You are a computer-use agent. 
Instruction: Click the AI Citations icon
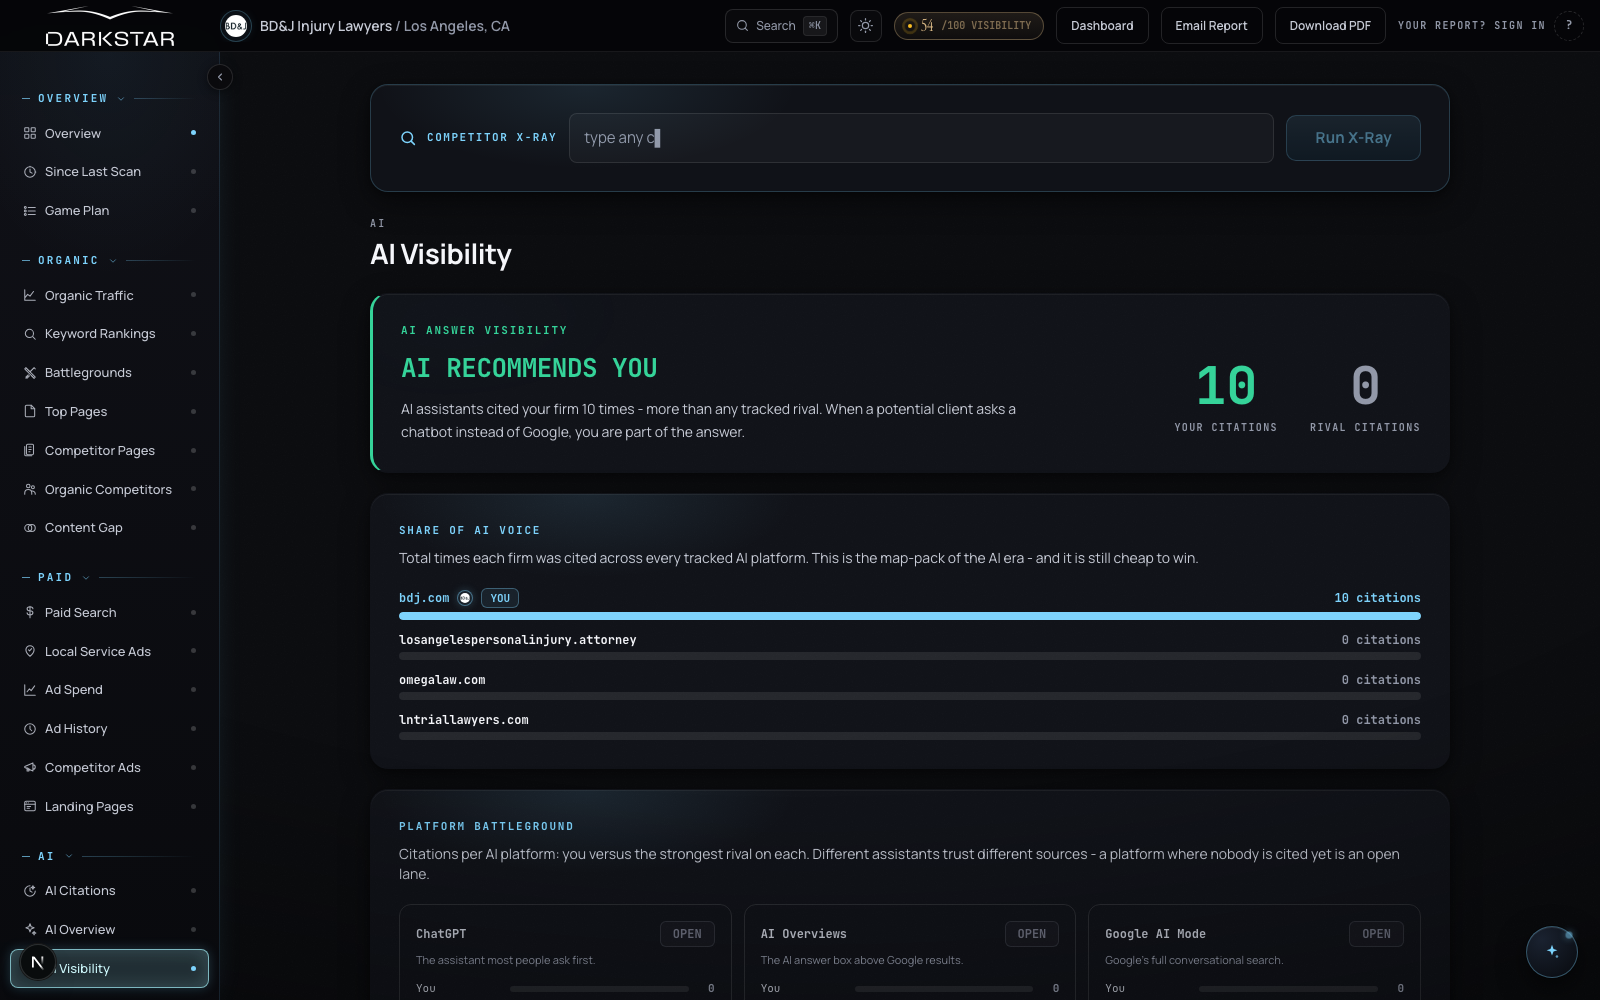coord(30,890)
